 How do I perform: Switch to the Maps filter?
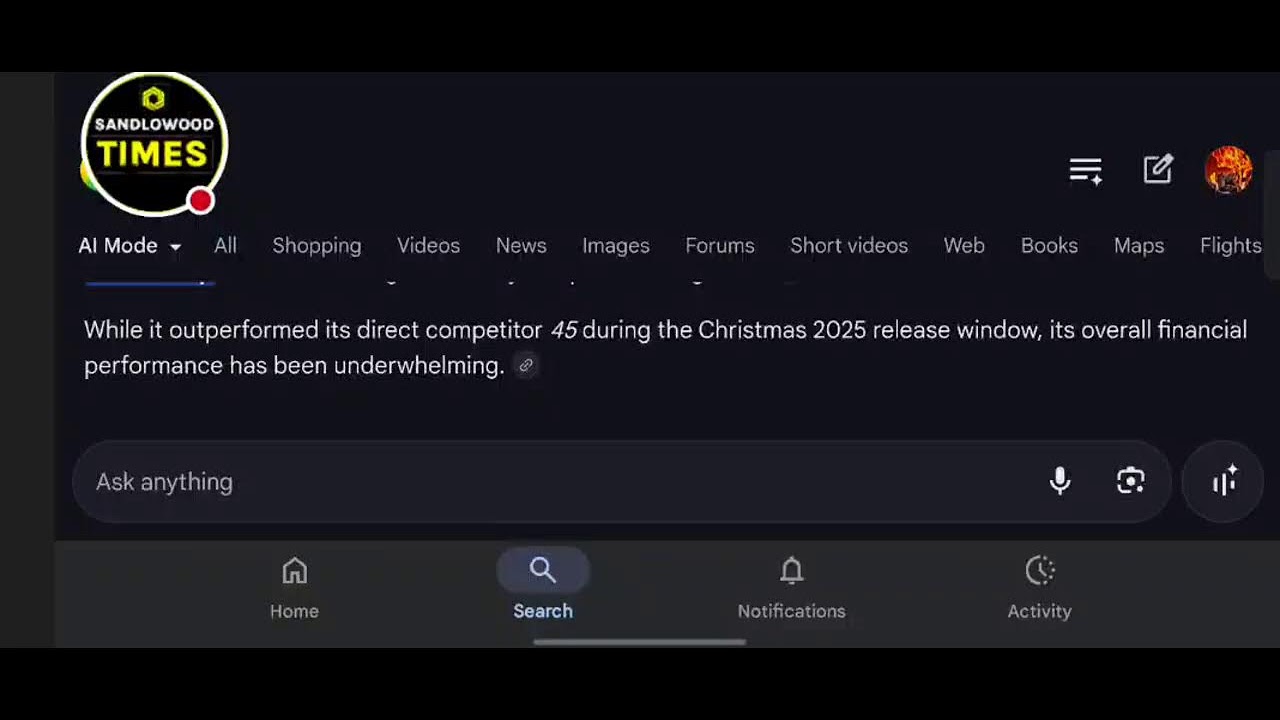point(1139,246)
